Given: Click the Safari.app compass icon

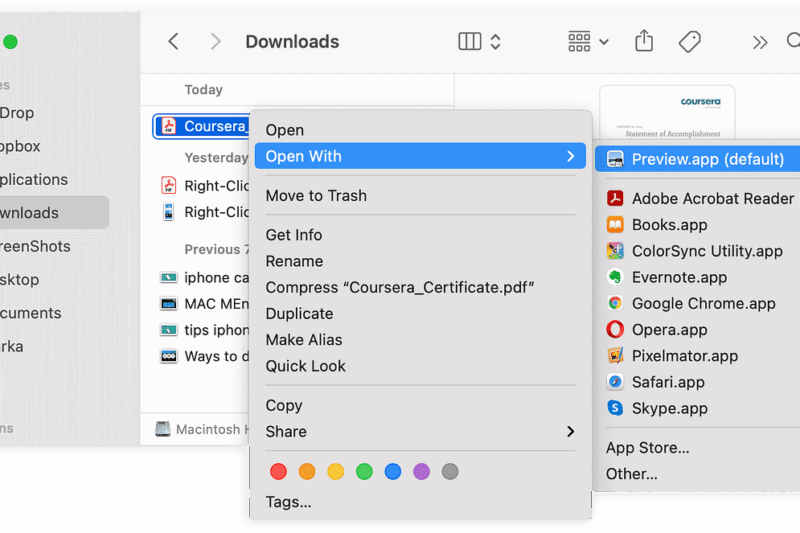Looking at the screenshot, I should point(615,382).
